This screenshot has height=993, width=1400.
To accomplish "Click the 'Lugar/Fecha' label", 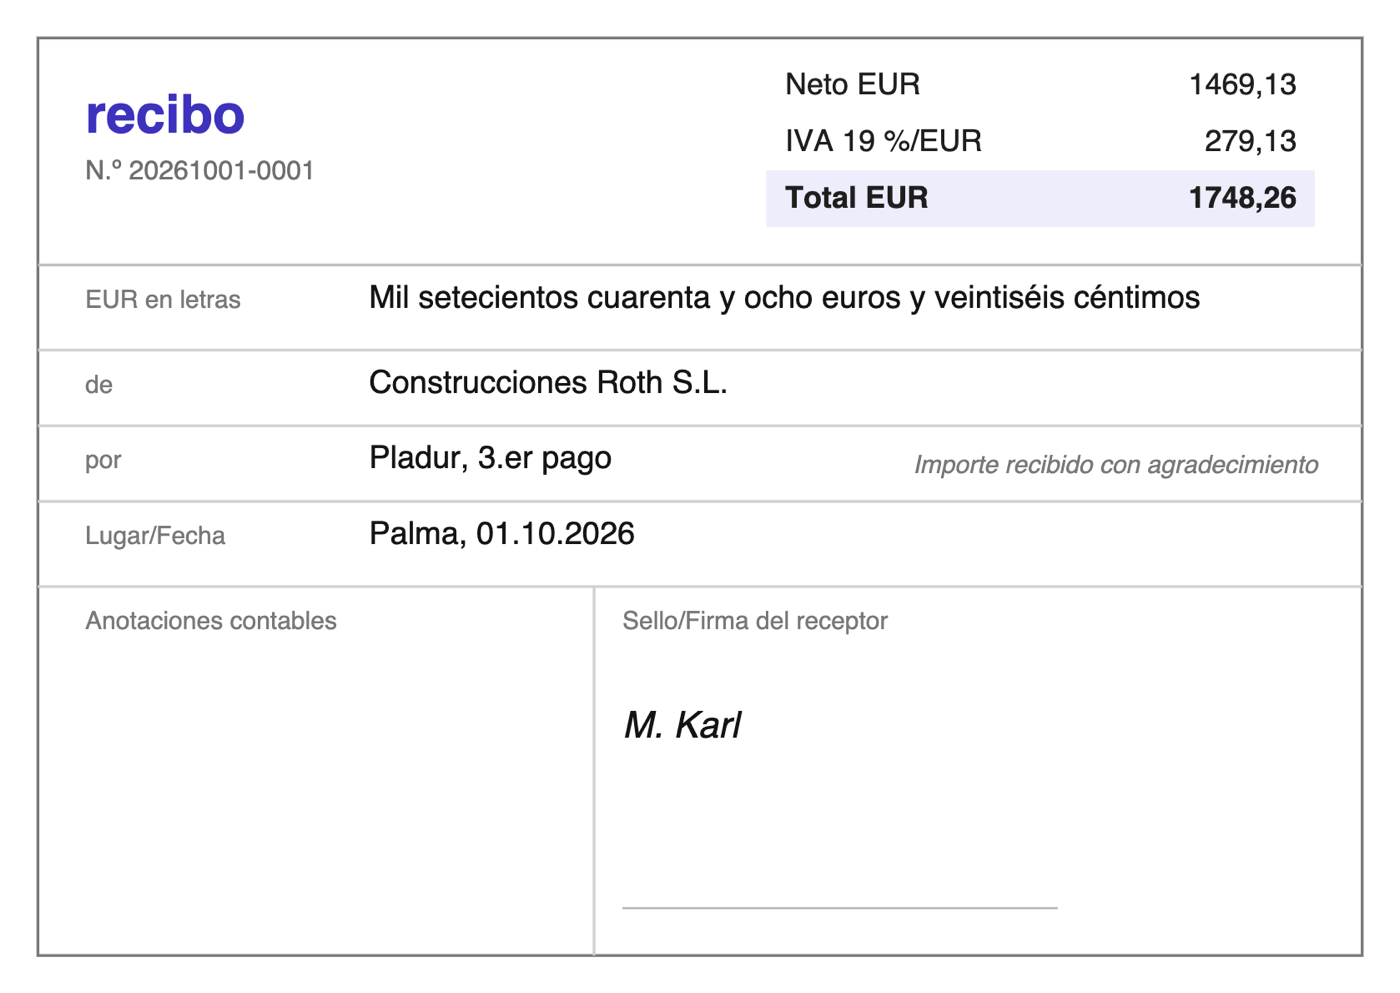I will [x=155, y=536].
